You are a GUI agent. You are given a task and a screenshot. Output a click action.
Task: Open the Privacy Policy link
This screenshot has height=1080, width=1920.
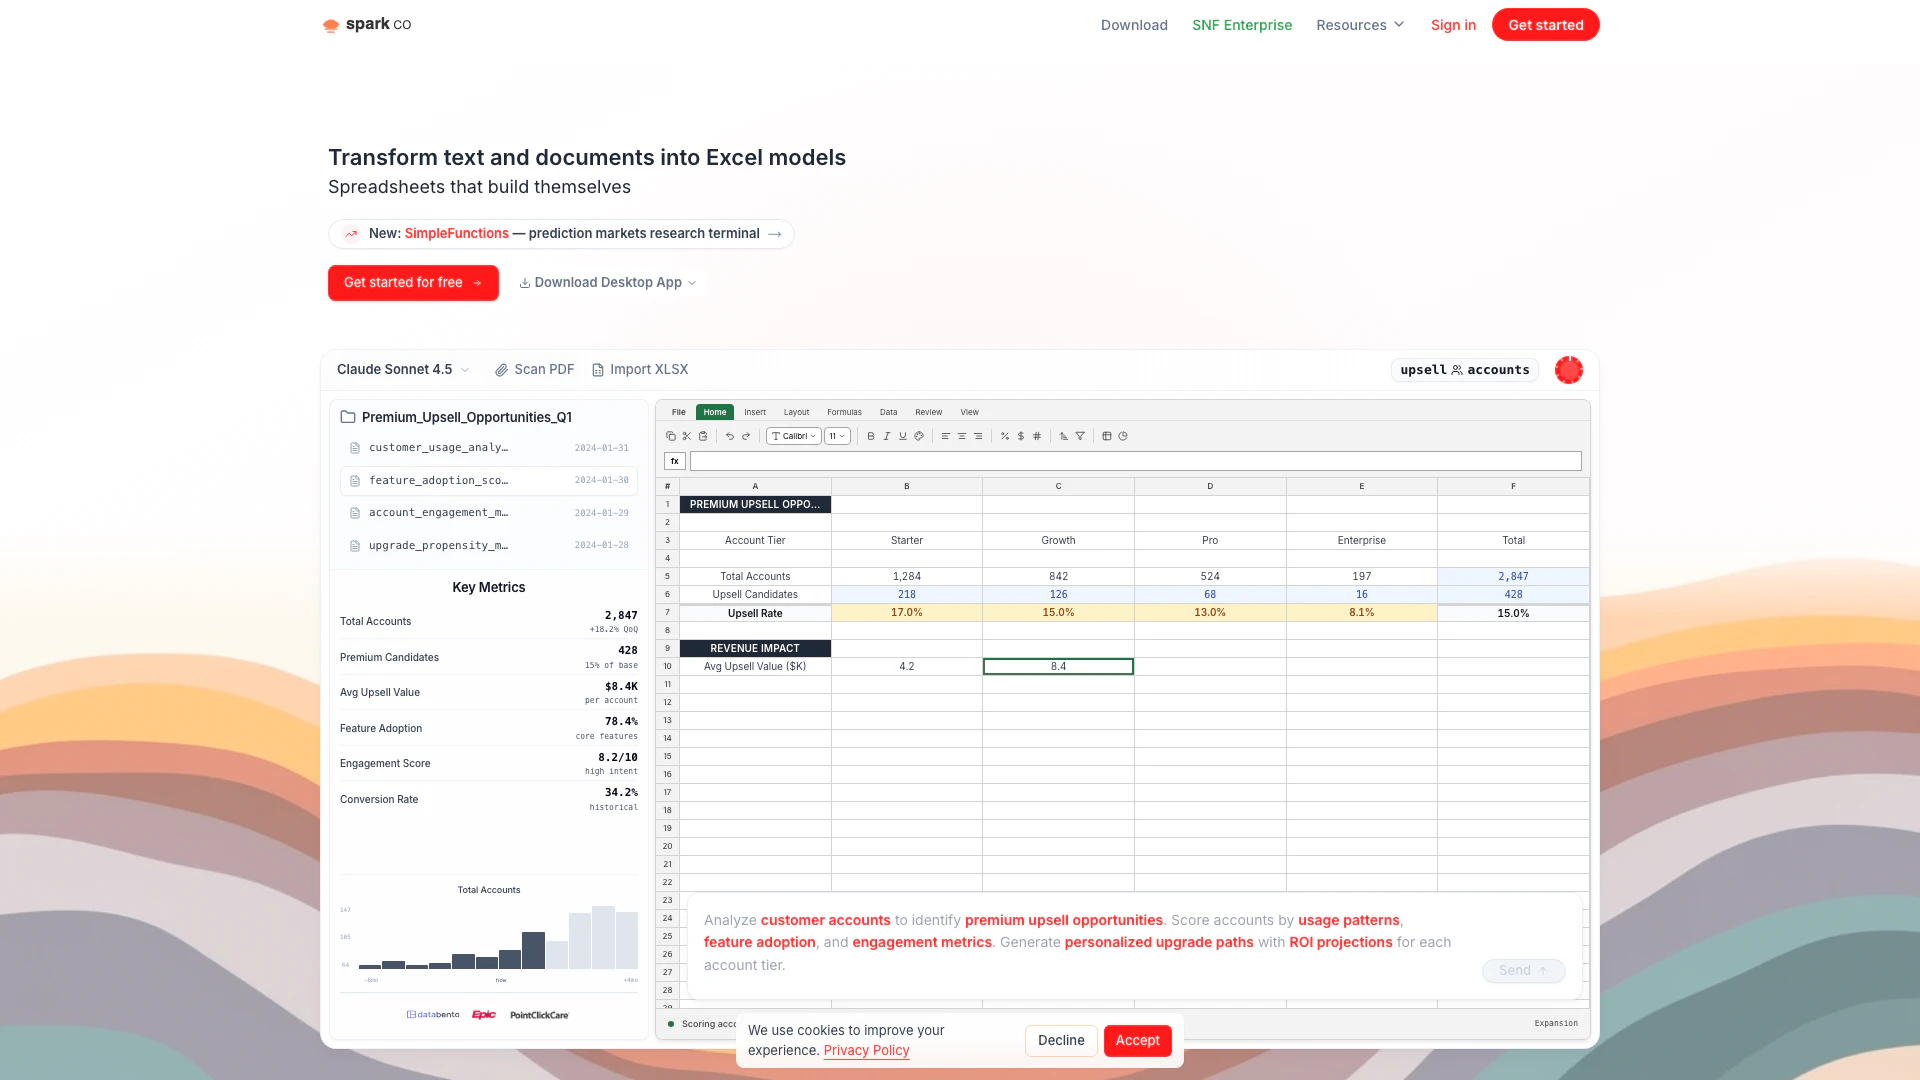[x=866, y=1050]
